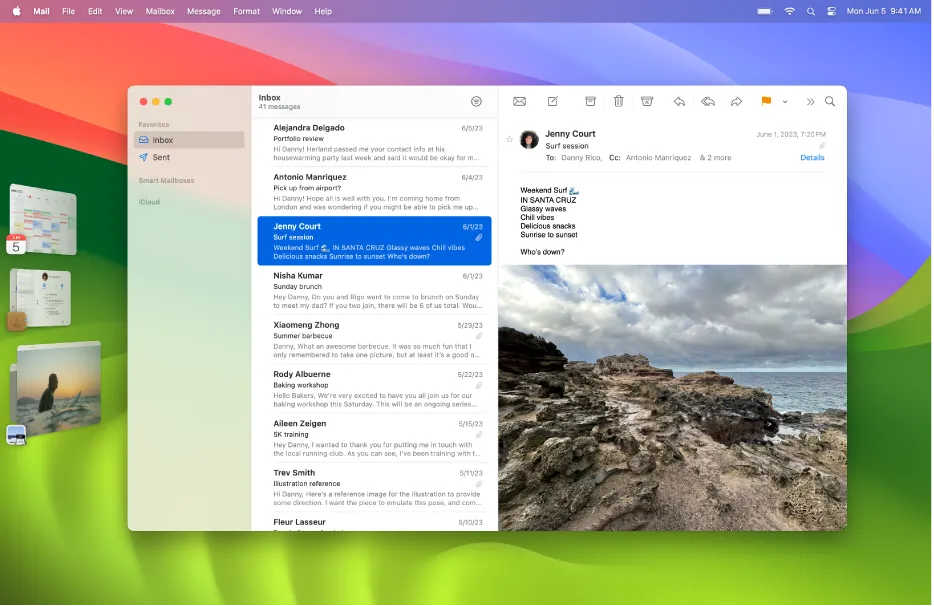Mark Jenny Court as VIP star
The height and width of the screenshot is (606, 934).
tap(510, 139)
